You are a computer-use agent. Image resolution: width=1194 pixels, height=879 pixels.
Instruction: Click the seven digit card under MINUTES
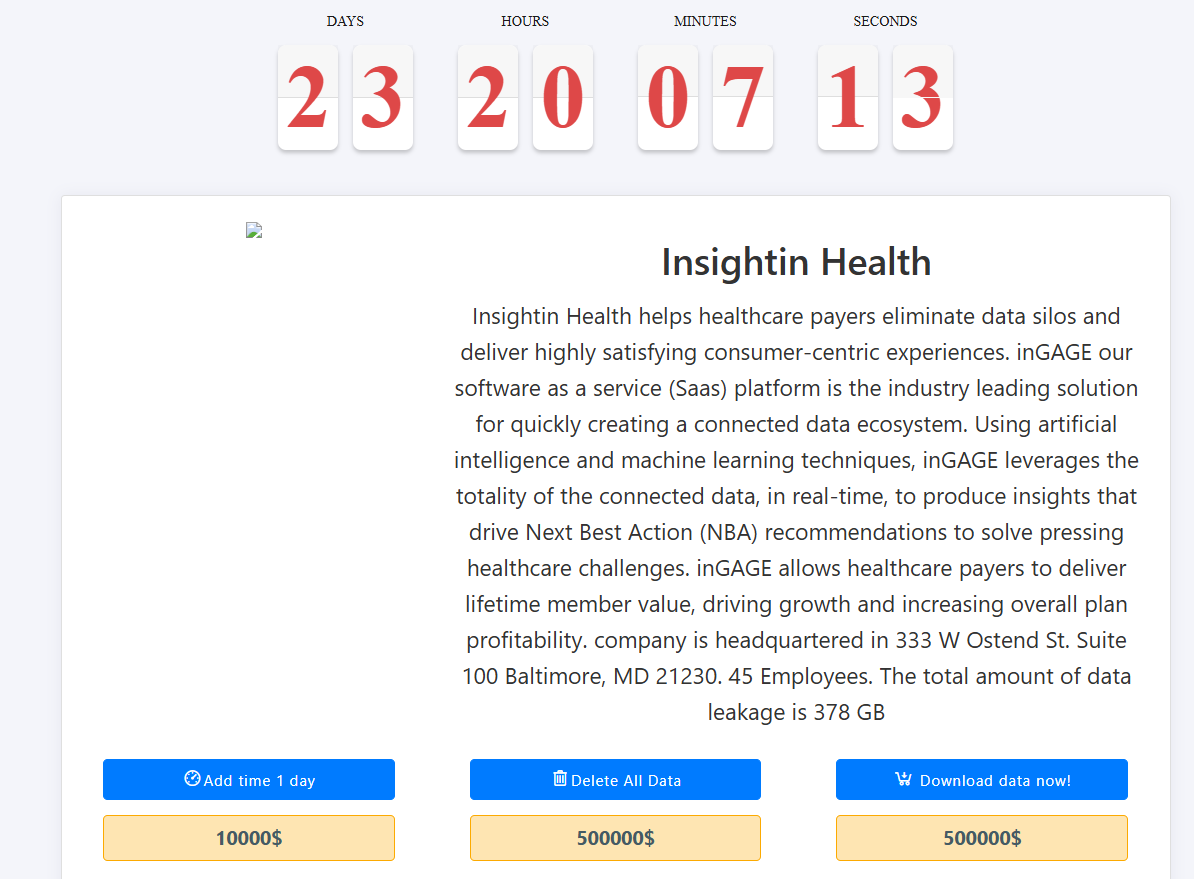tap(743, 97)
